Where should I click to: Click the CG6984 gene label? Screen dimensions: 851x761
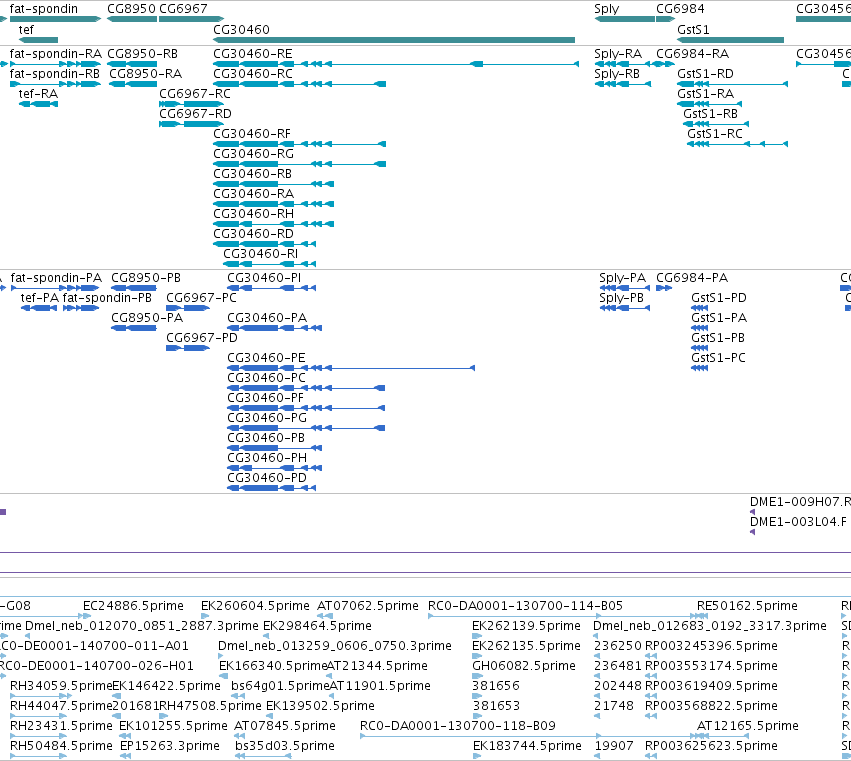pyautogui.click(x=680, y=9)
